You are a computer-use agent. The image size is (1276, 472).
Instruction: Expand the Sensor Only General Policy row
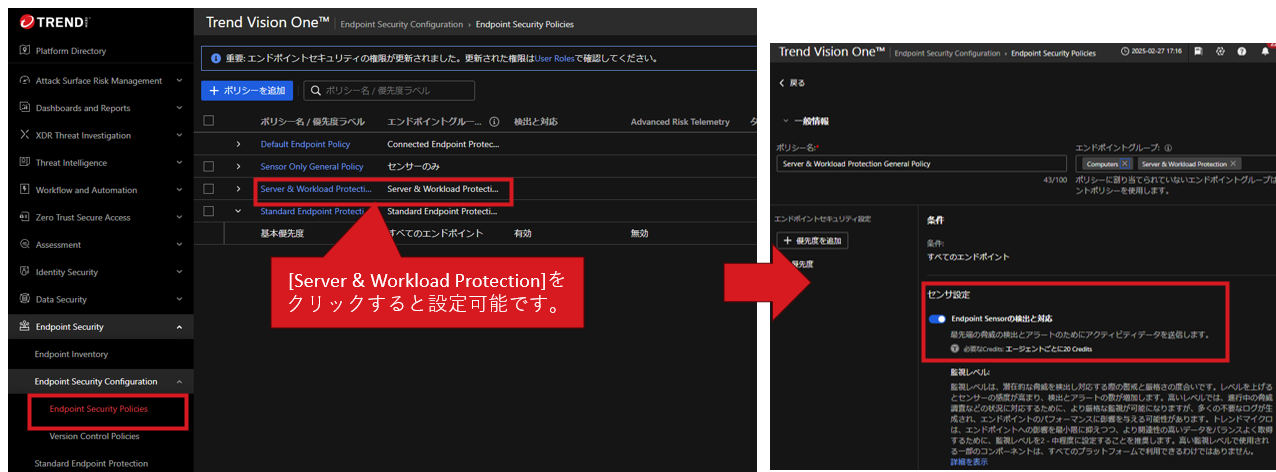[238, 166]
